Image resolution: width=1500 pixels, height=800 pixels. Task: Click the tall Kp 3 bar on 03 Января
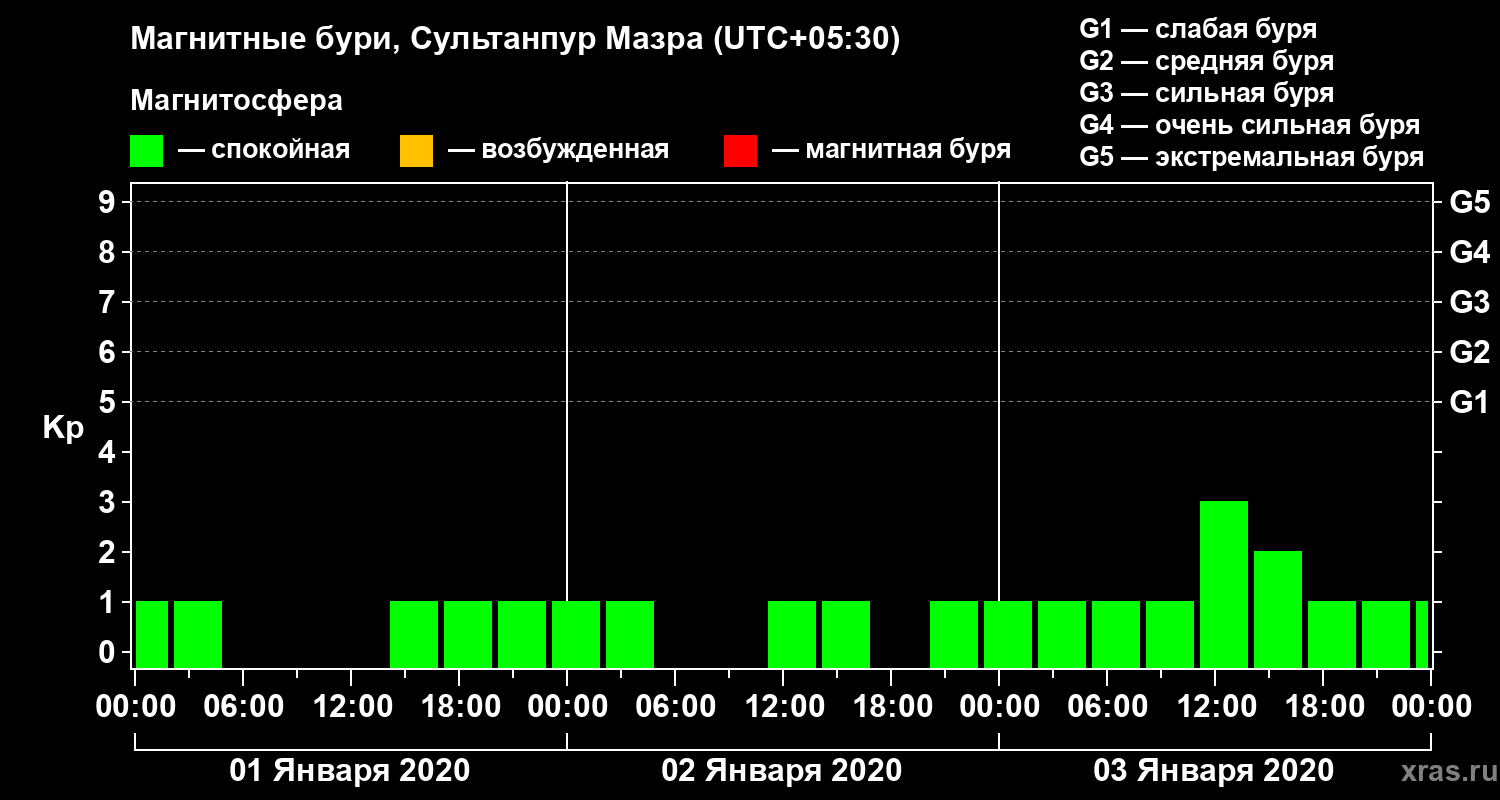point(1224,584)
